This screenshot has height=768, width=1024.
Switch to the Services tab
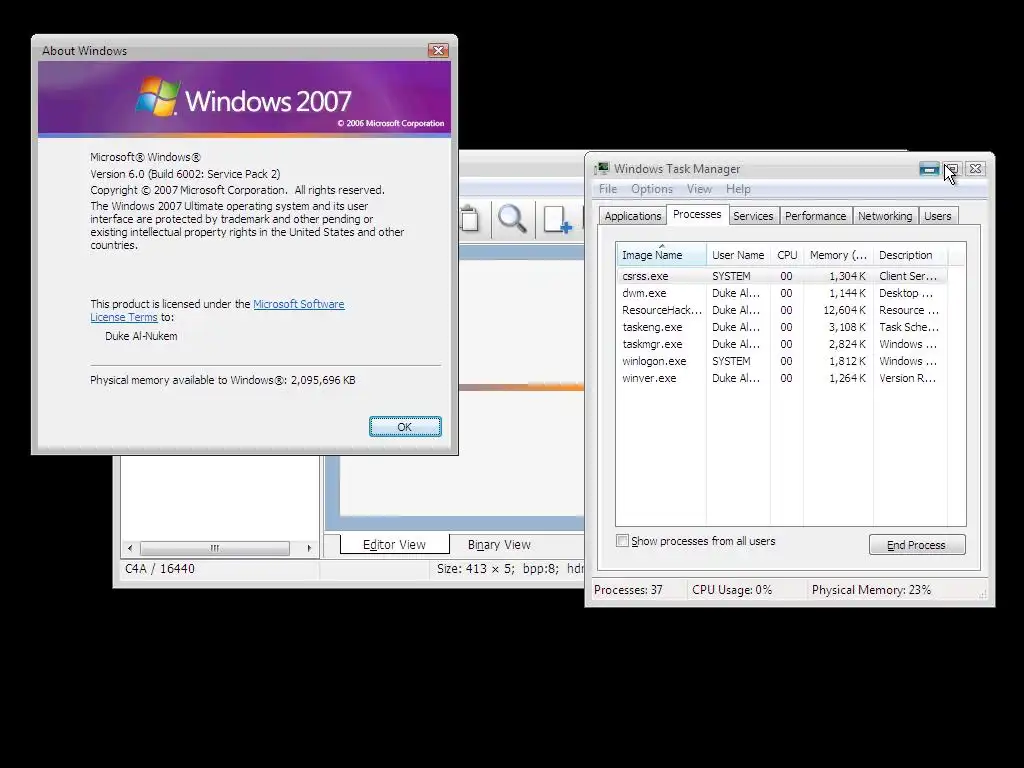pos(752,216)
